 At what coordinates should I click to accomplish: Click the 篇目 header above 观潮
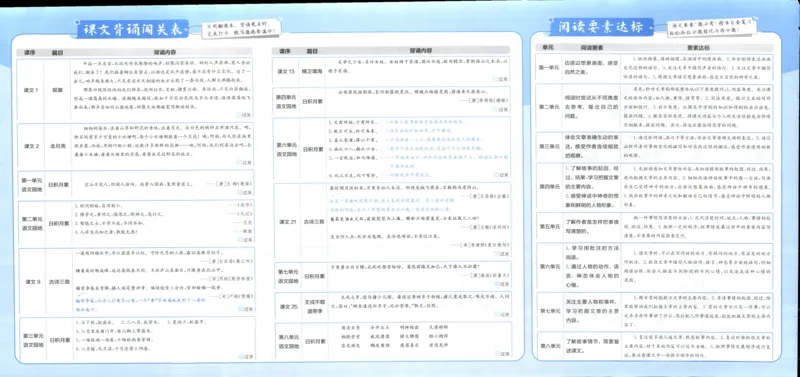tap(57, 52)
